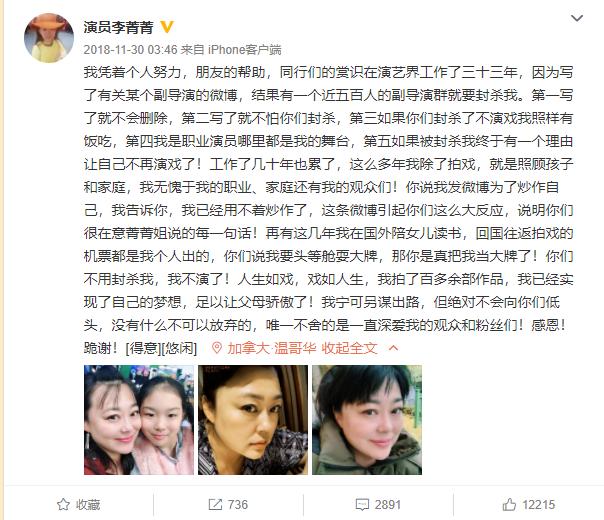Open the post options chevron menu

[x=577, y=18]
